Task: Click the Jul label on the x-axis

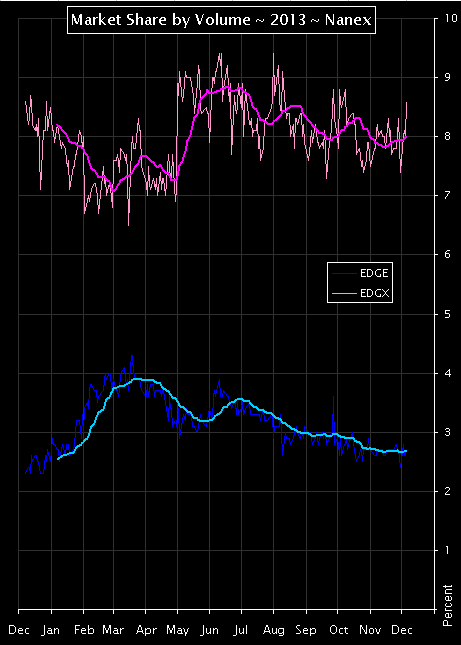Action: (241, 631)
